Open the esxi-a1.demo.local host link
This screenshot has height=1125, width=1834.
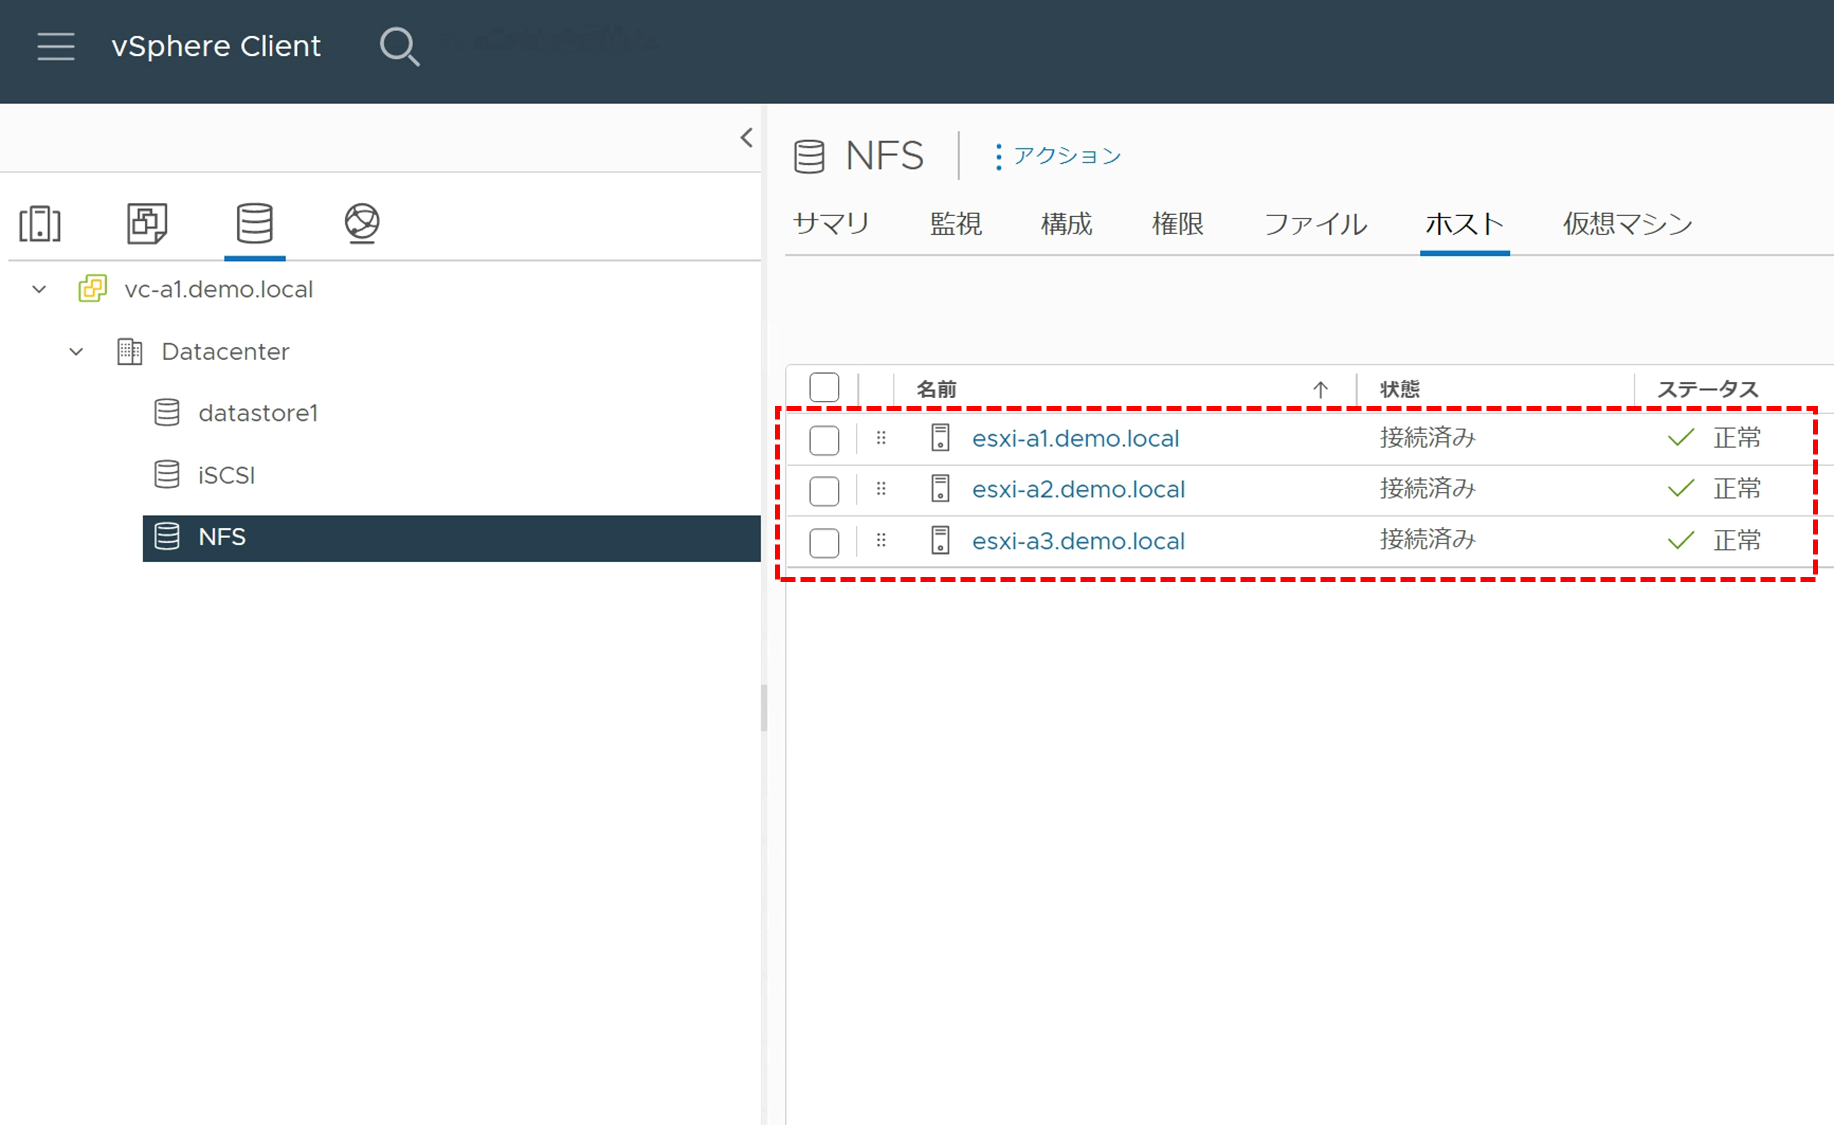[x=1075, y=438]
